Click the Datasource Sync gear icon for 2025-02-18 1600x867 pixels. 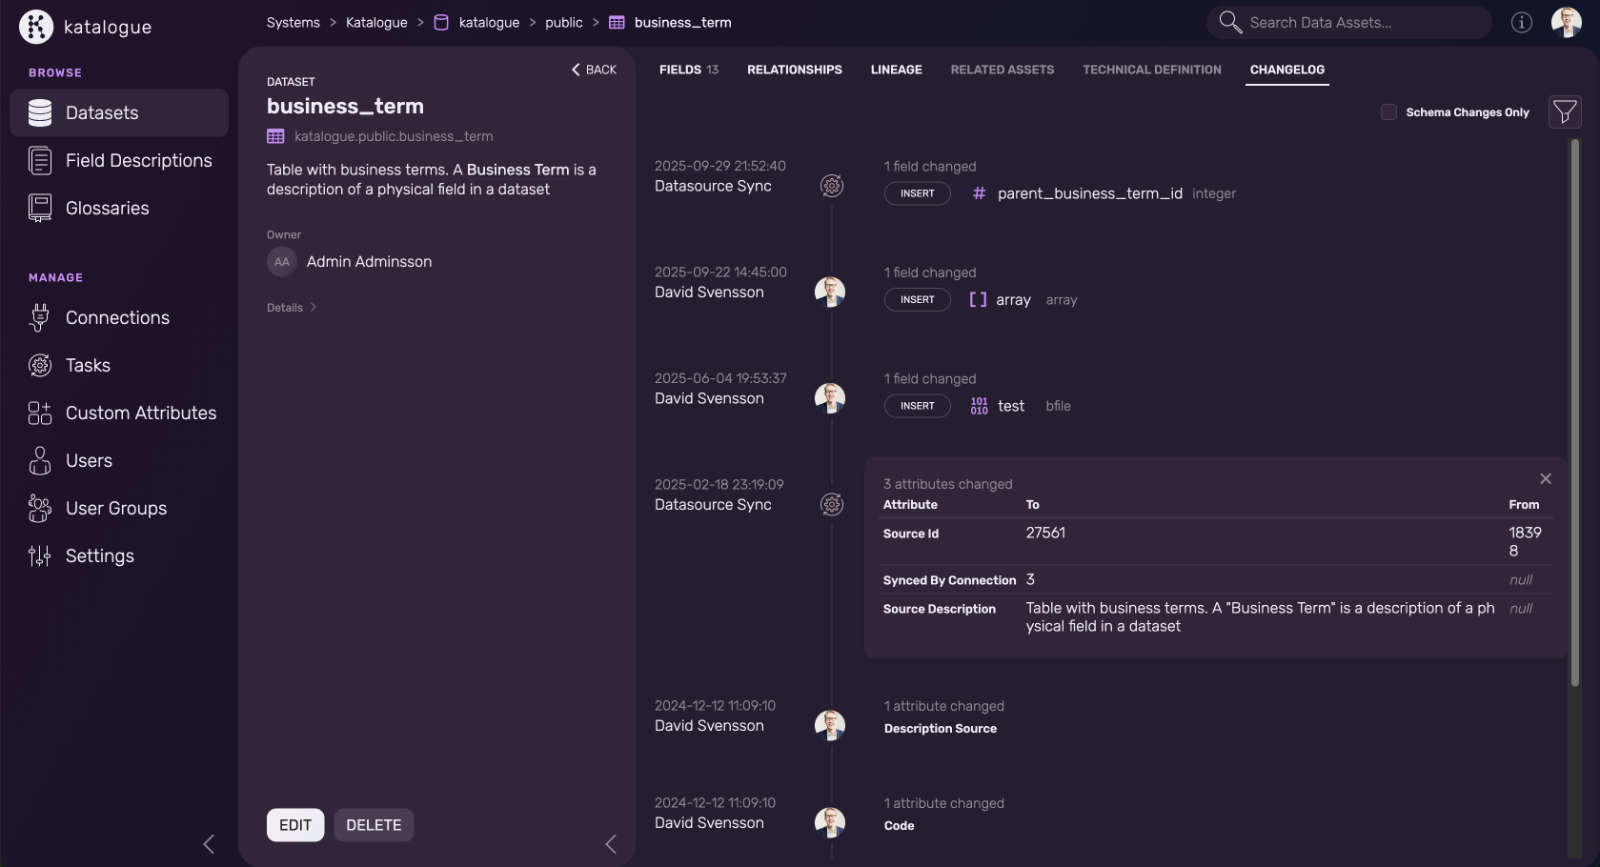point(832,504)
